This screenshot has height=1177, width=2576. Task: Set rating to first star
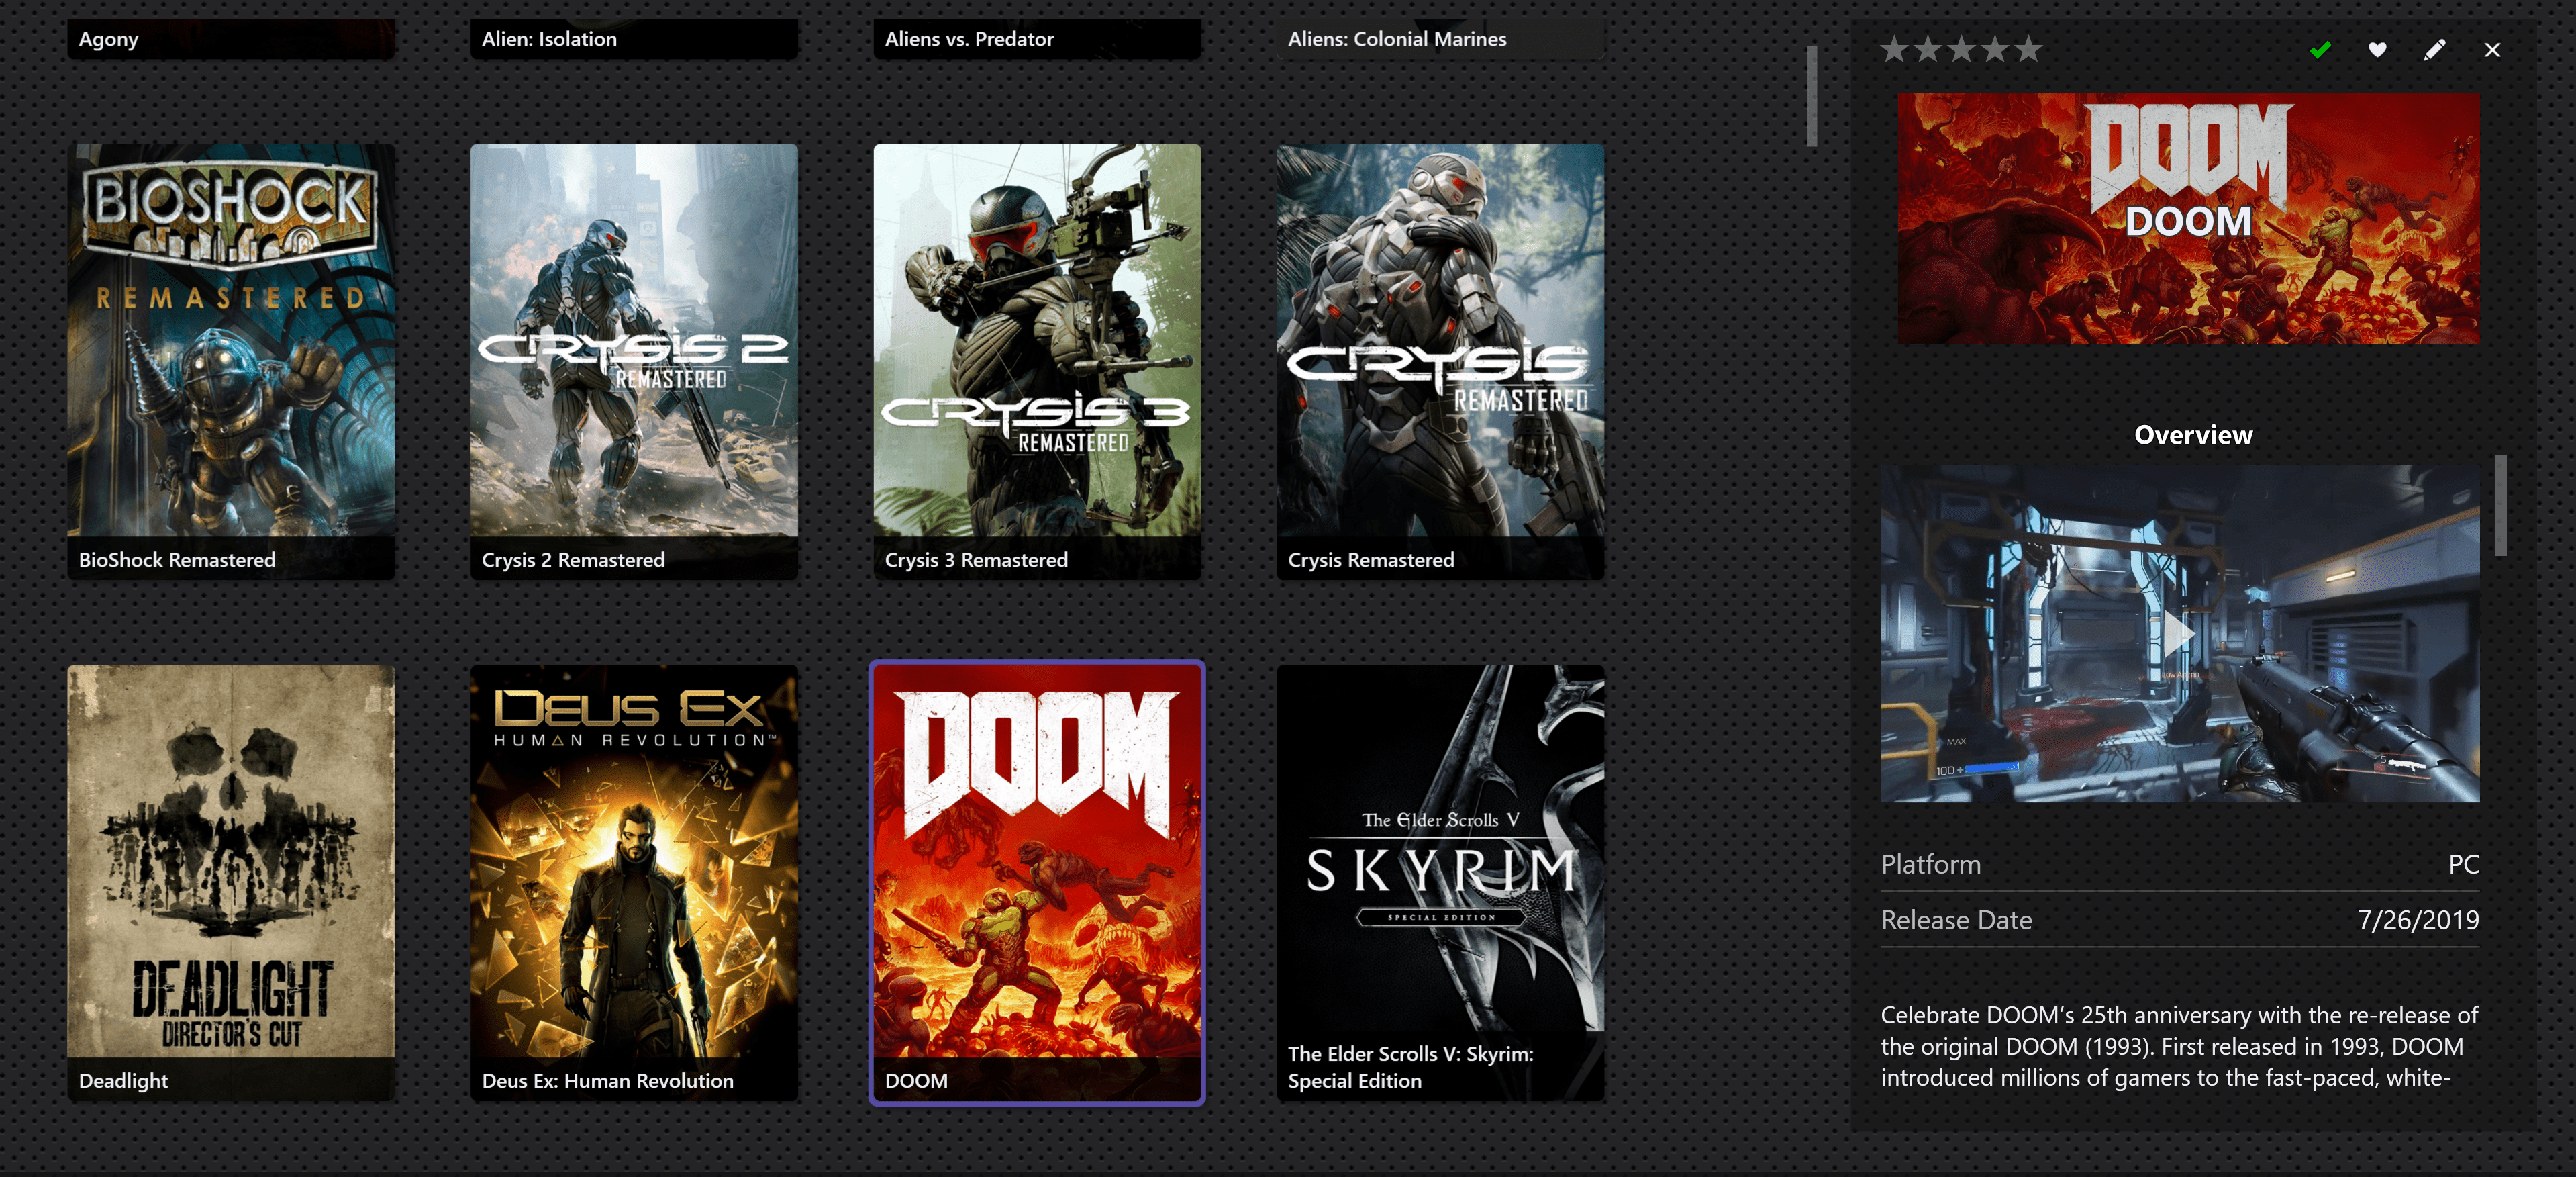tap(1895, 49)
